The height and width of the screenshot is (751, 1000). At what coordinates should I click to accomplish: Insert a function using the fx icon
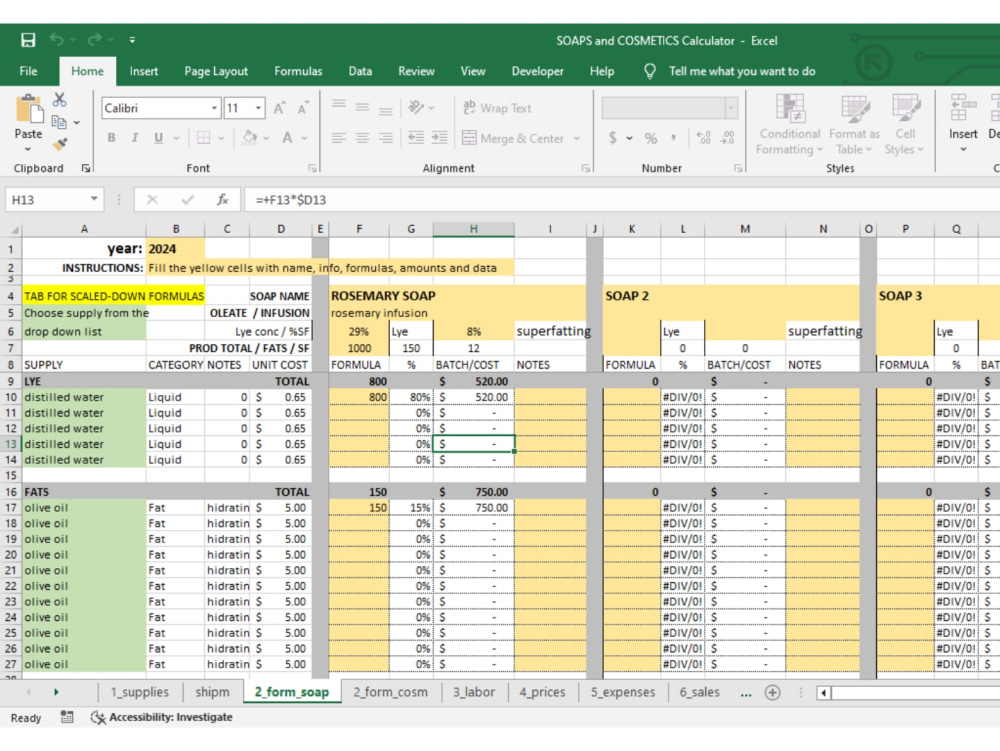click(223, 200)
